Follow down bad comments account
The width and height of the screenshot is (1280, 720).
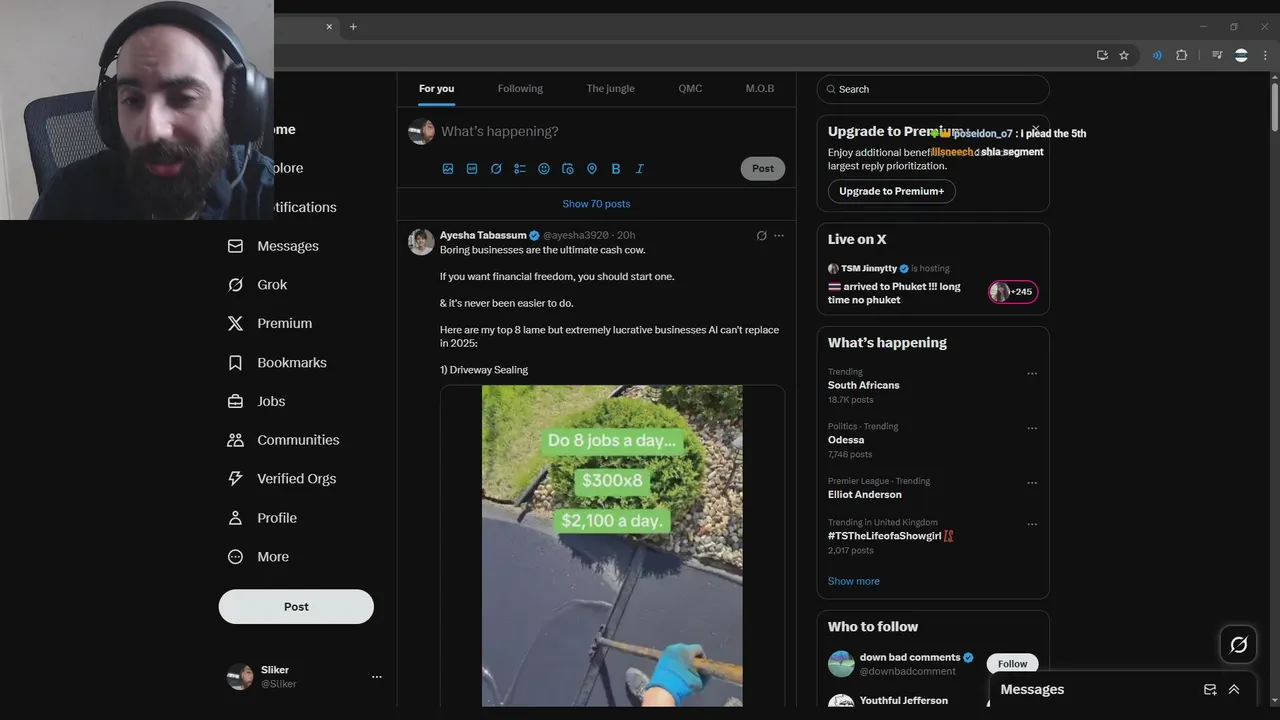point(1012,664)
